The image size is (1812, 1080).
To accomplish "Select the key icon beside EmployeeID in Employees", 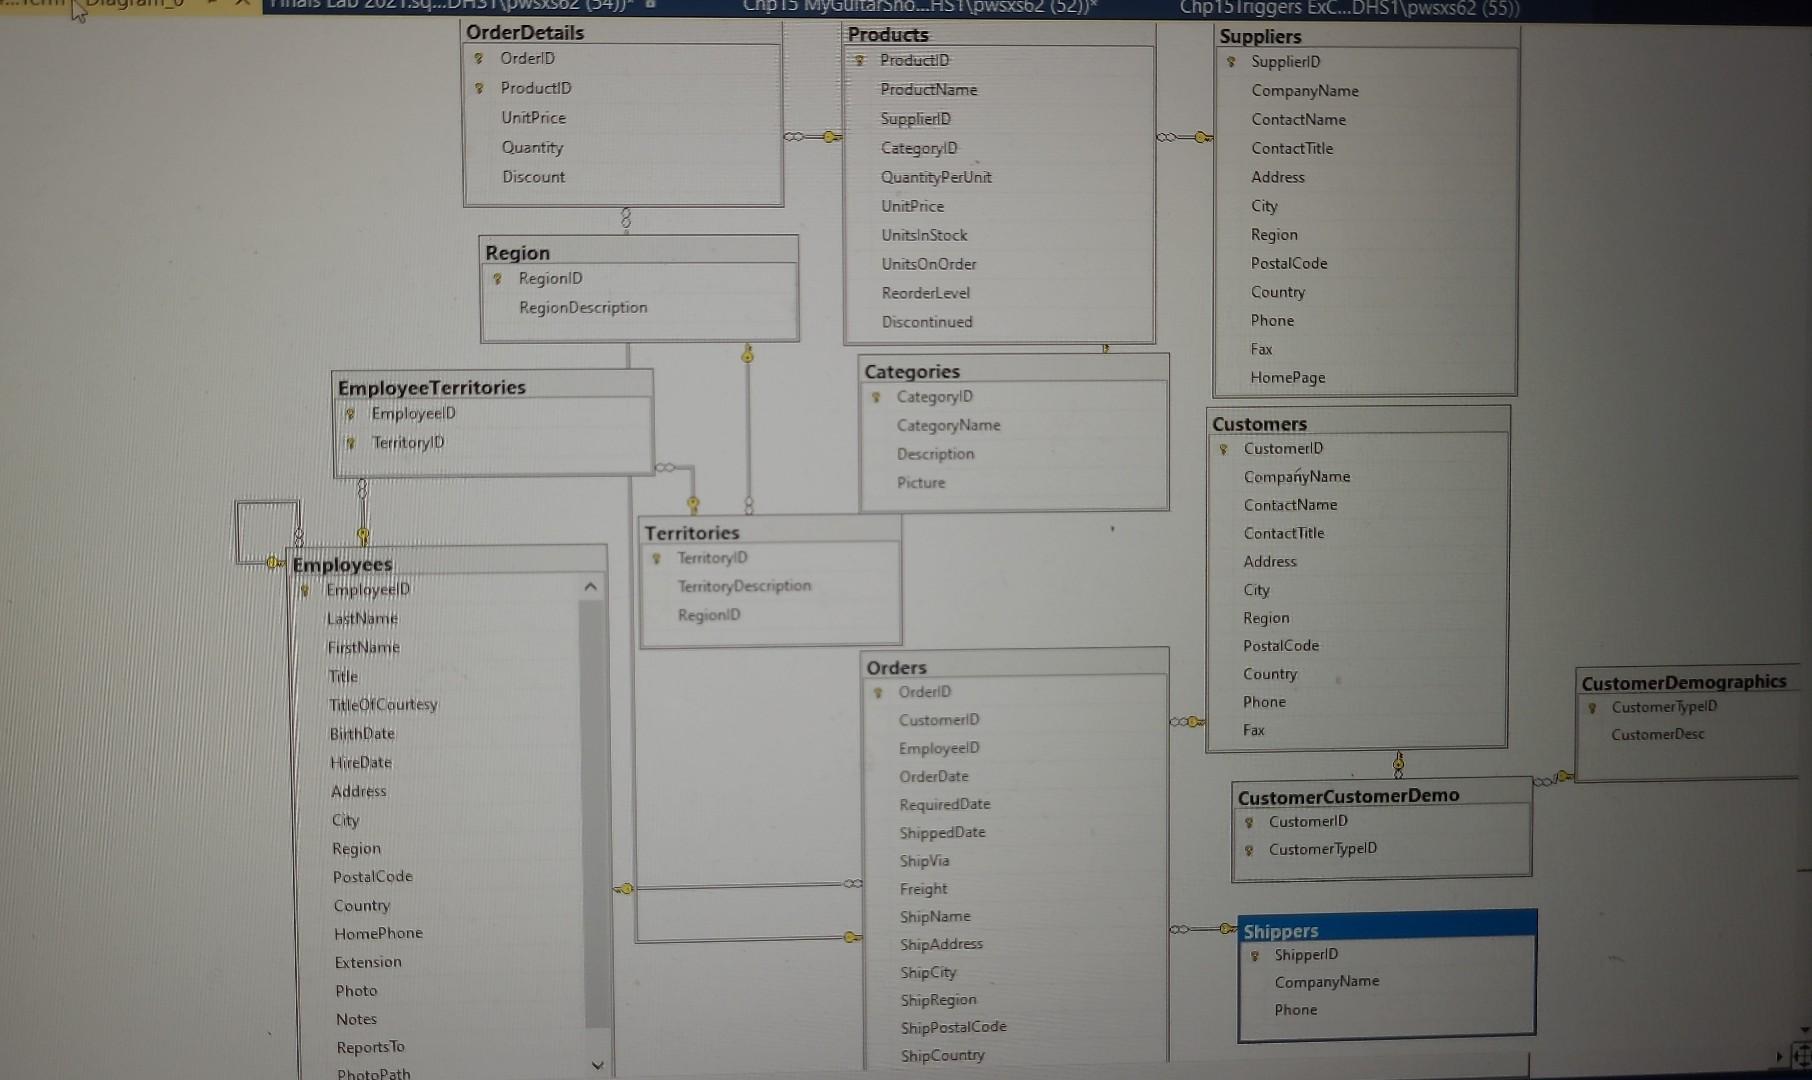I will tap(303, 589).
